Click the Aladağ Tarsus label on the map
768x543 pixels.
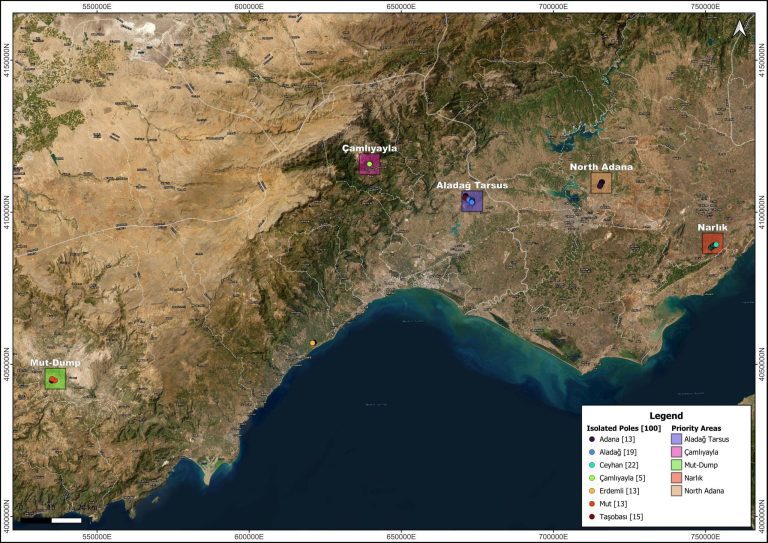(x=471, y=185)
